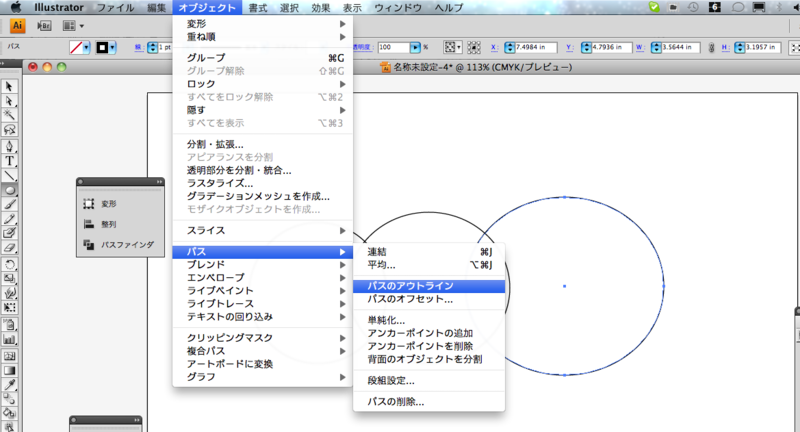Viewport: 800px width, 432px height.
Task: Click the X coordinate link label
Action: (494, 47)
